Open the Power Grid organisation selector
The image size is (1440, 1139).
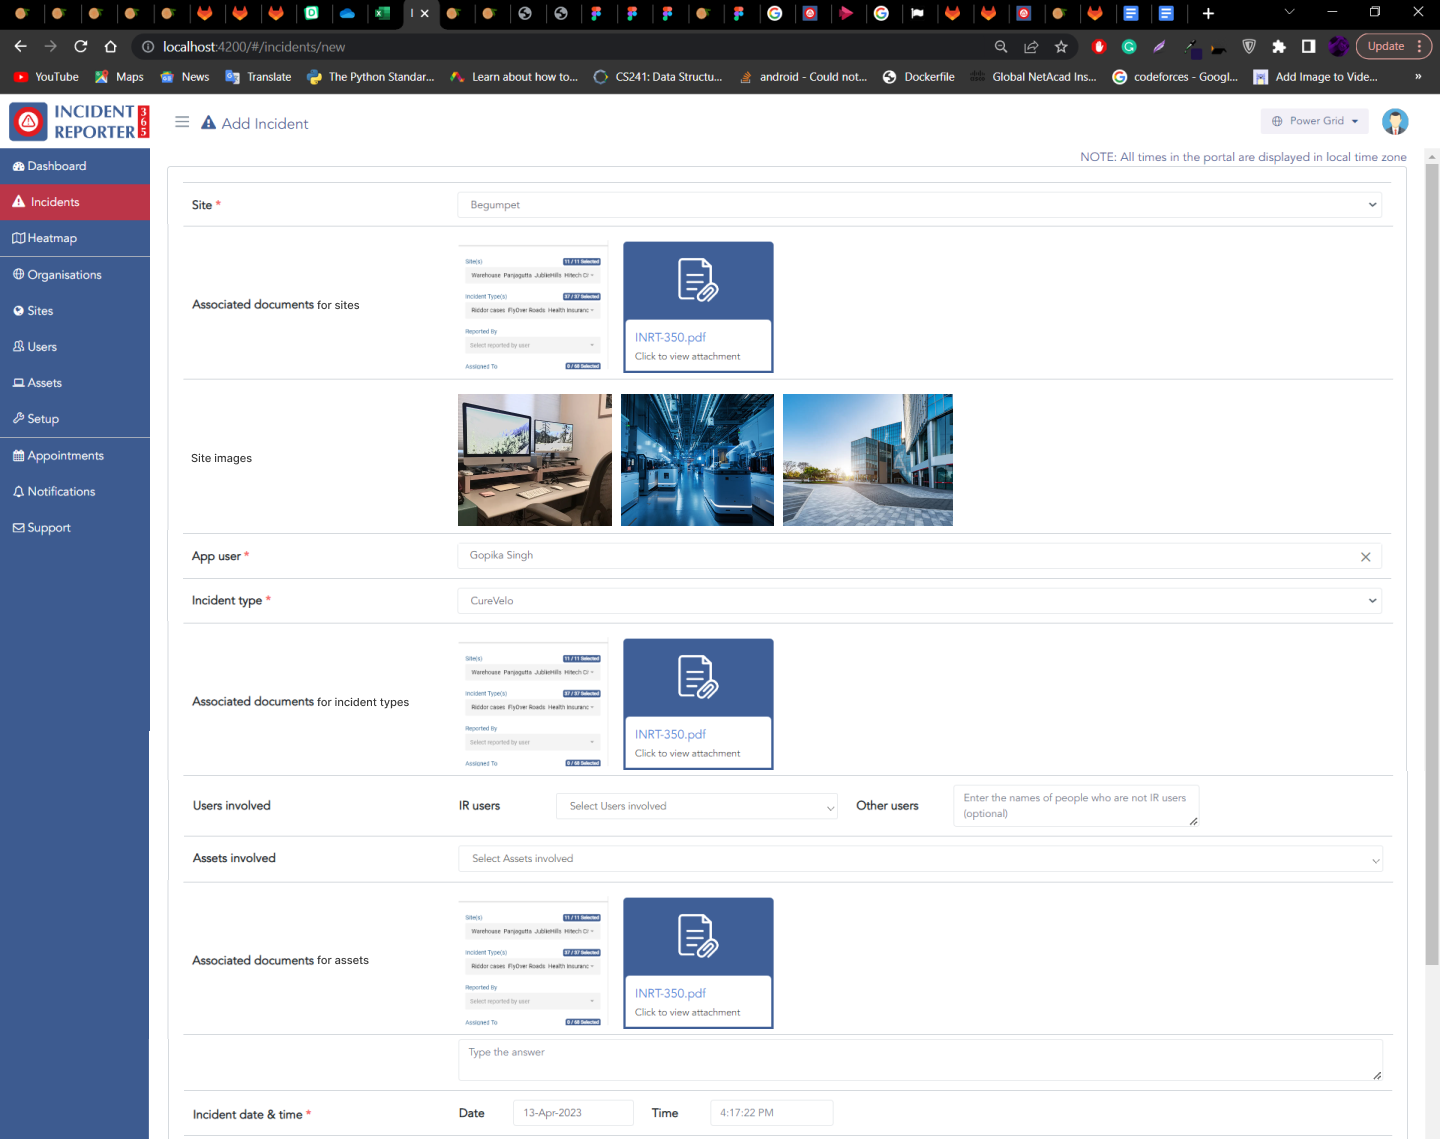coord(1315,121)
